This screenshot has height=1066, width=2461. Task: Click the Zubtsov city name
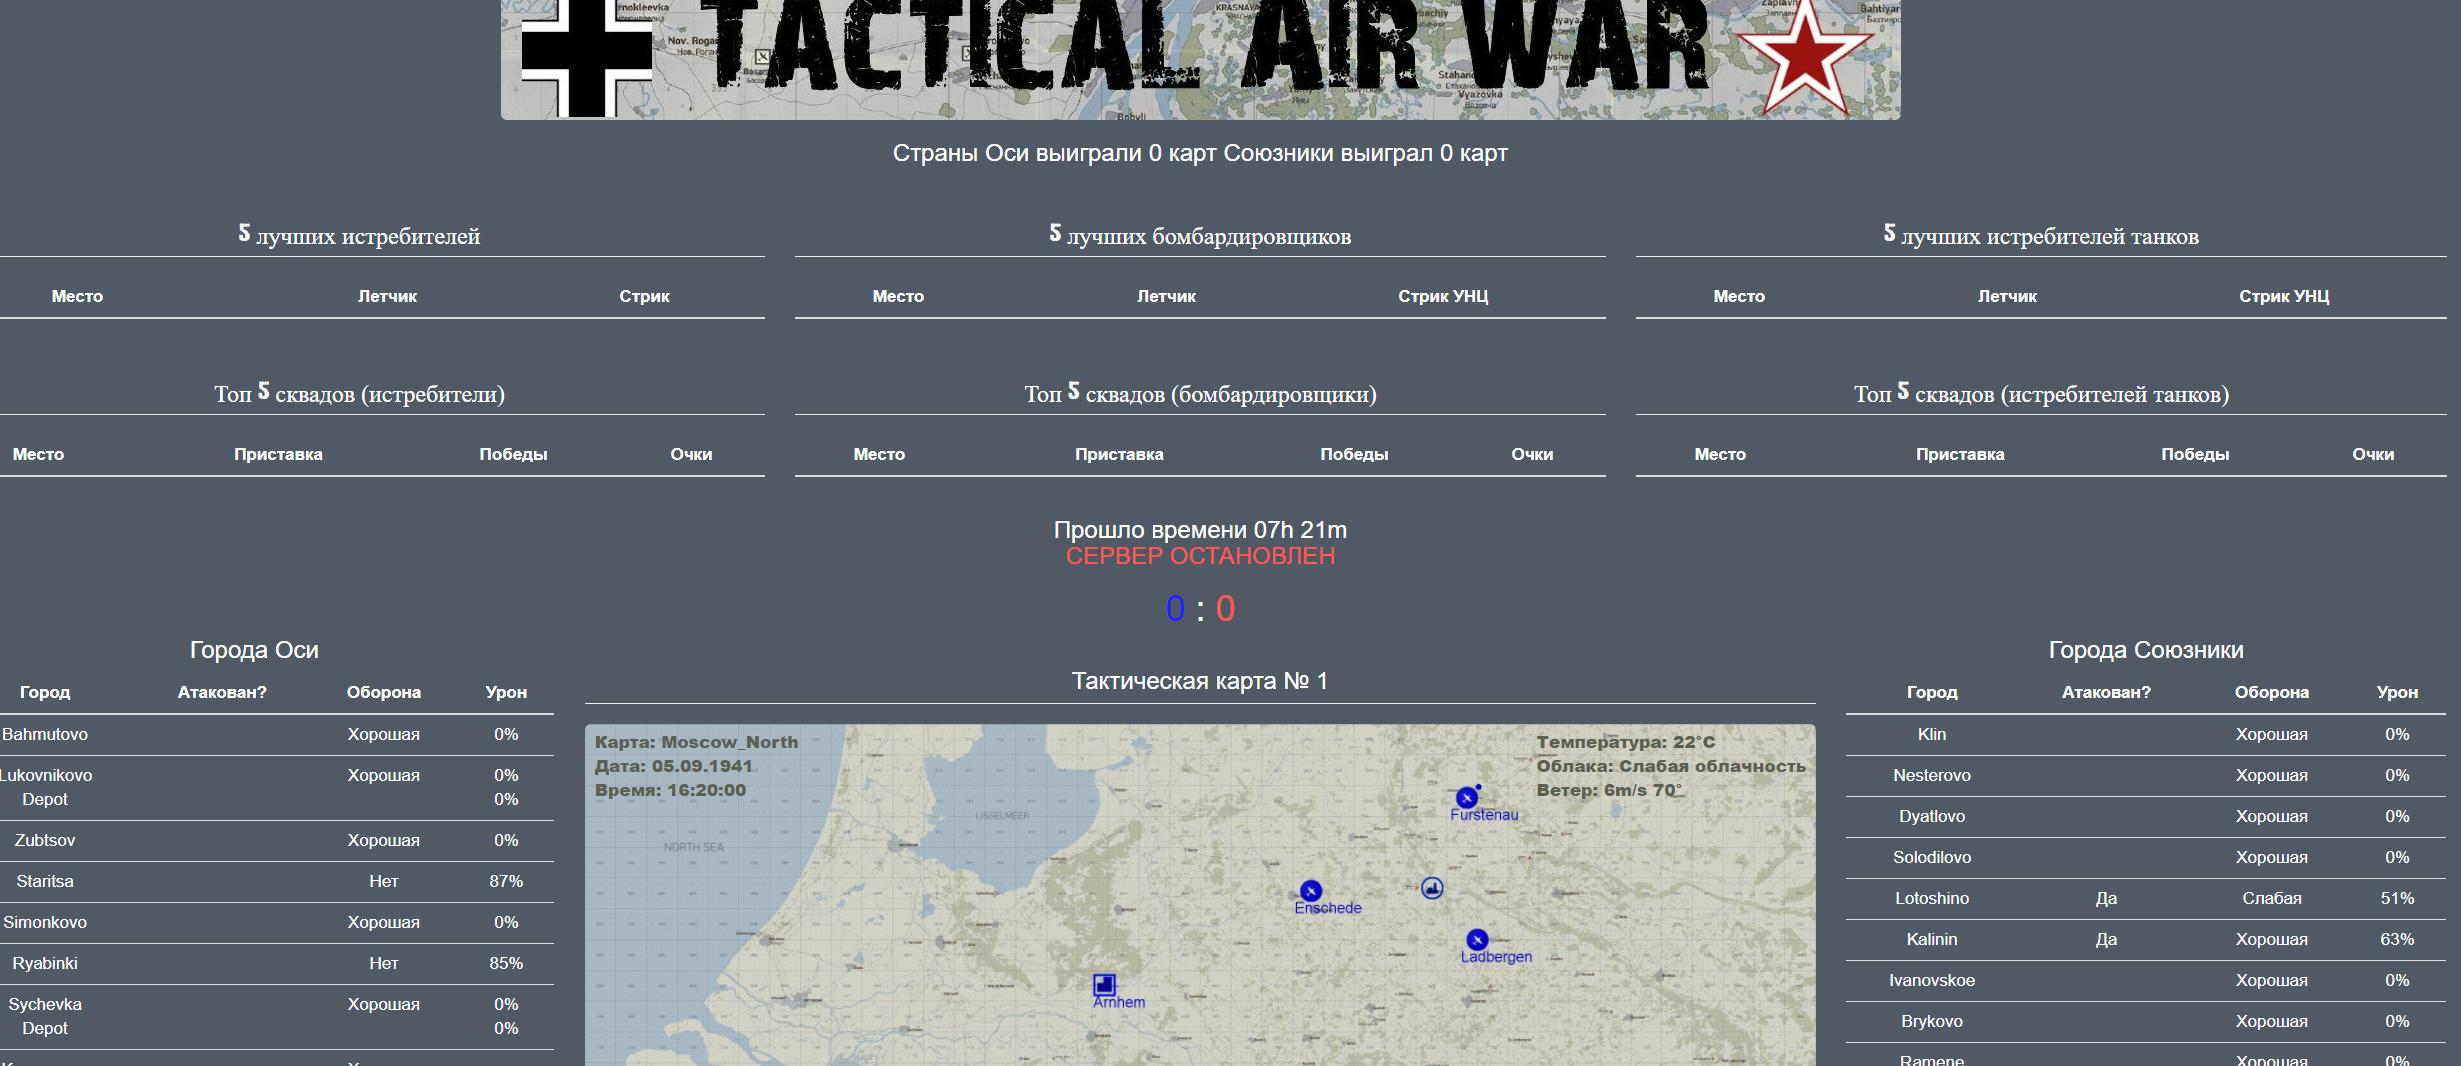45,840
